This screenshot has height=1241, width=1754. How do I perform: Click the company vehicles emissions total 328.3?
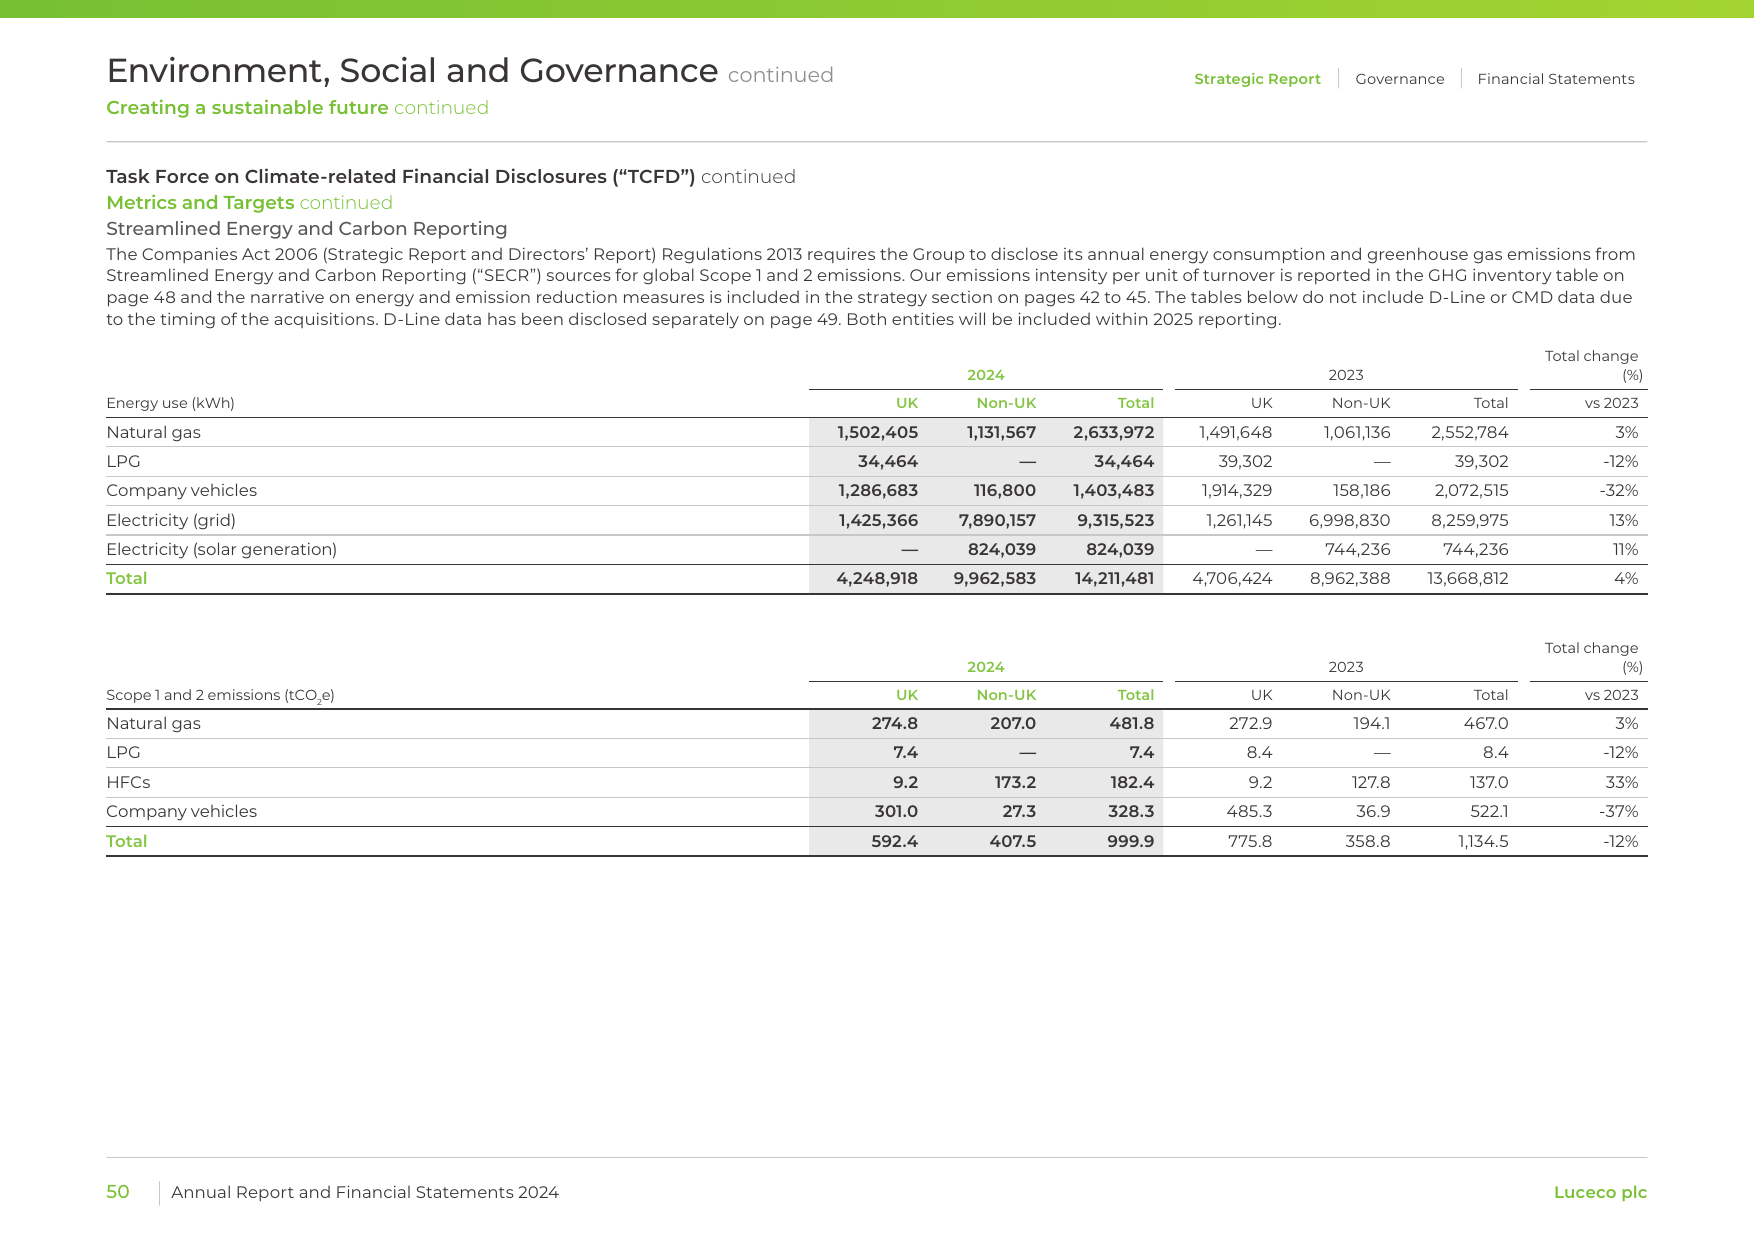1130,811
